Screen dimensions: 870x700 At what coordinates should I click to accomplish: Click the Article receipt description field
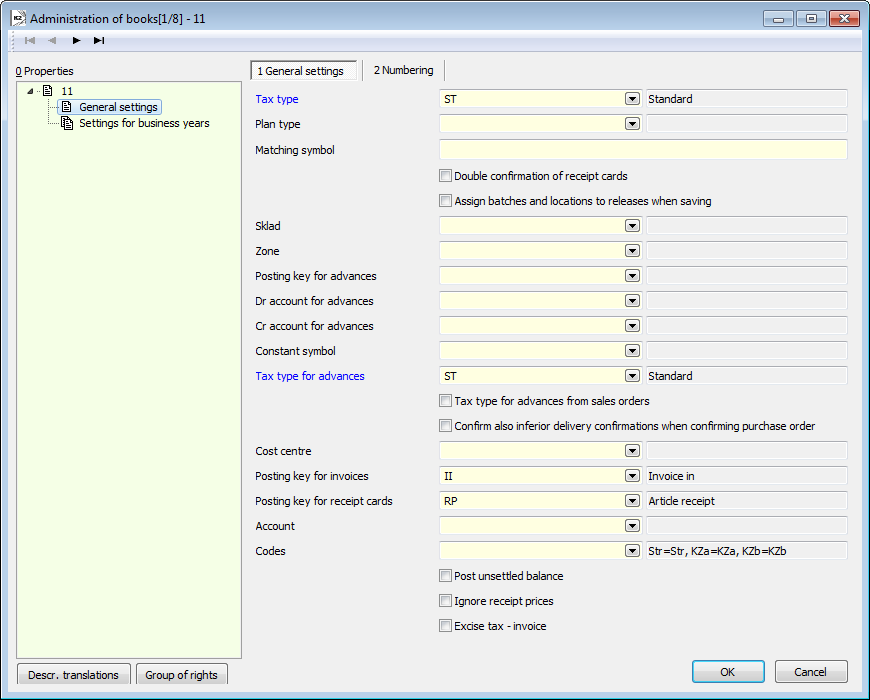pyautogui.click(x=747, y=500)
